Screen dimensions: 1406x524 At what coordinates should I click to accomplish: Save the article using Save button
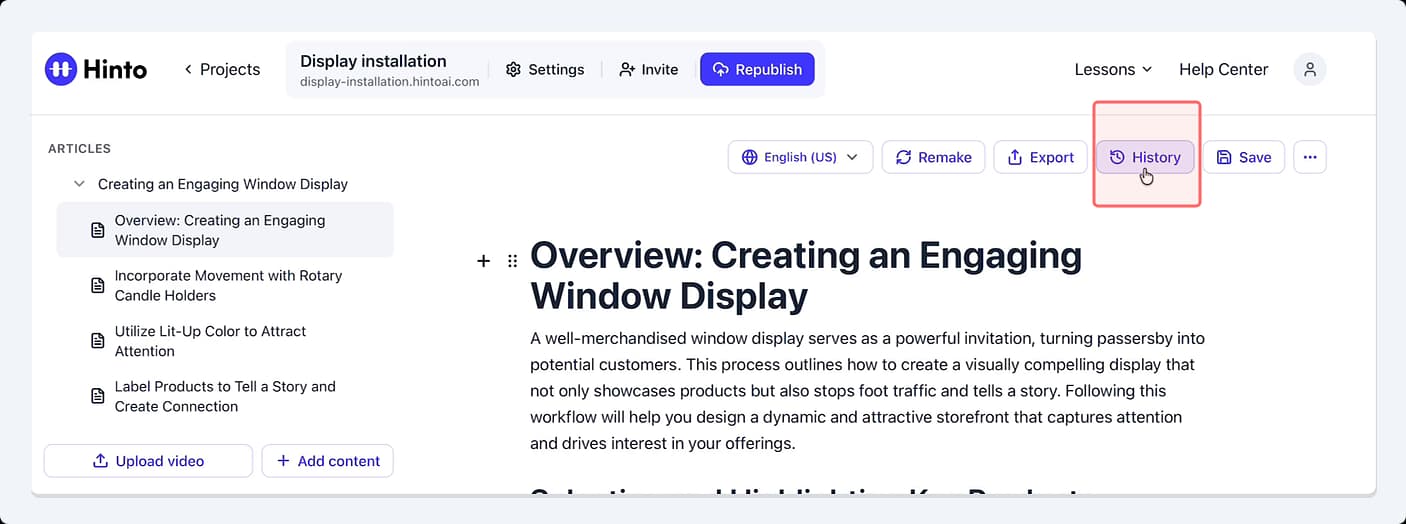click(x=1244, y=157)
